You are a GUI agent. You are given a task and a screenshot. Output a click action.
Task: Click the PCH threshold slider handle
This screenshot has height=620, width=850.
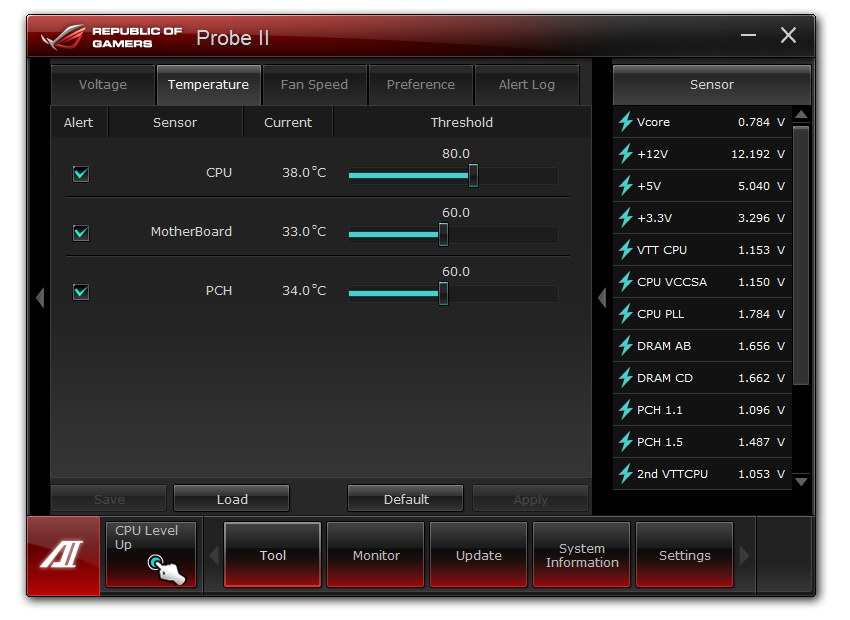tap(443, 294)
